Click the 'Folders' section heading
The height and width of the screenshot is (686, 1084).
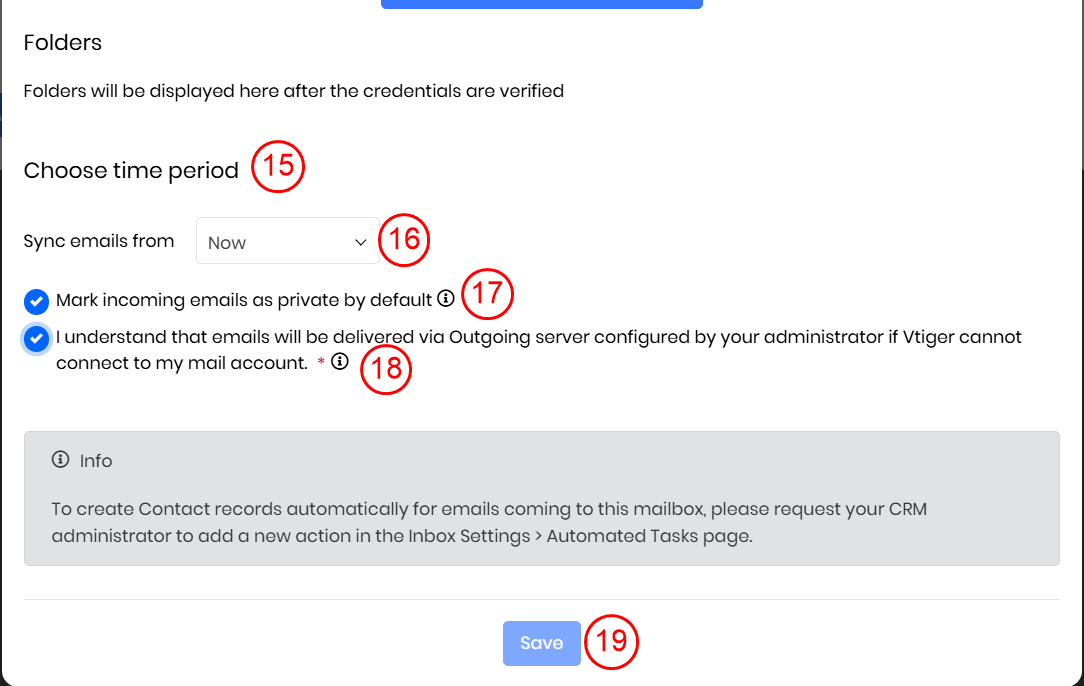tap(63, 43)
